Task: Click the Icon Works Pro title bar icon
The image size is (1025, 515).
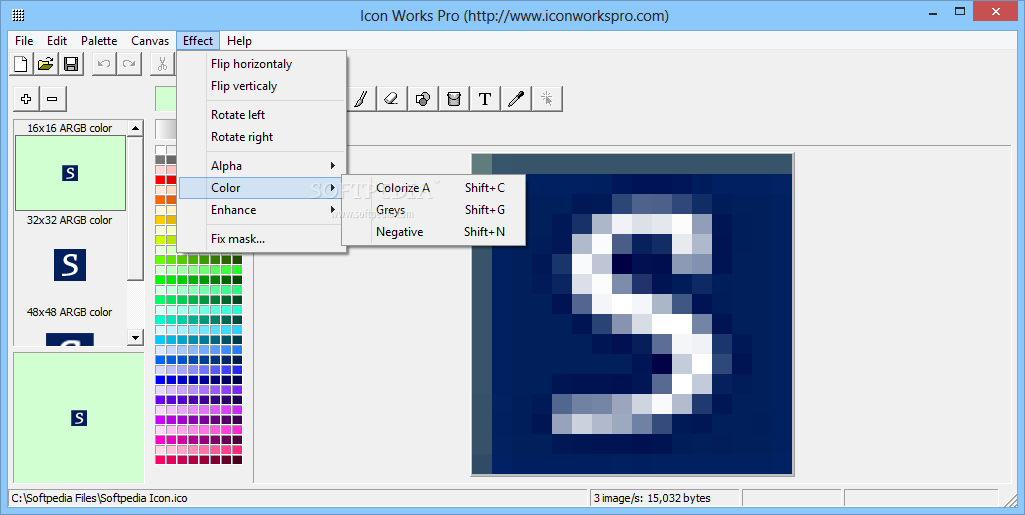Action: (x=19, y=16)
